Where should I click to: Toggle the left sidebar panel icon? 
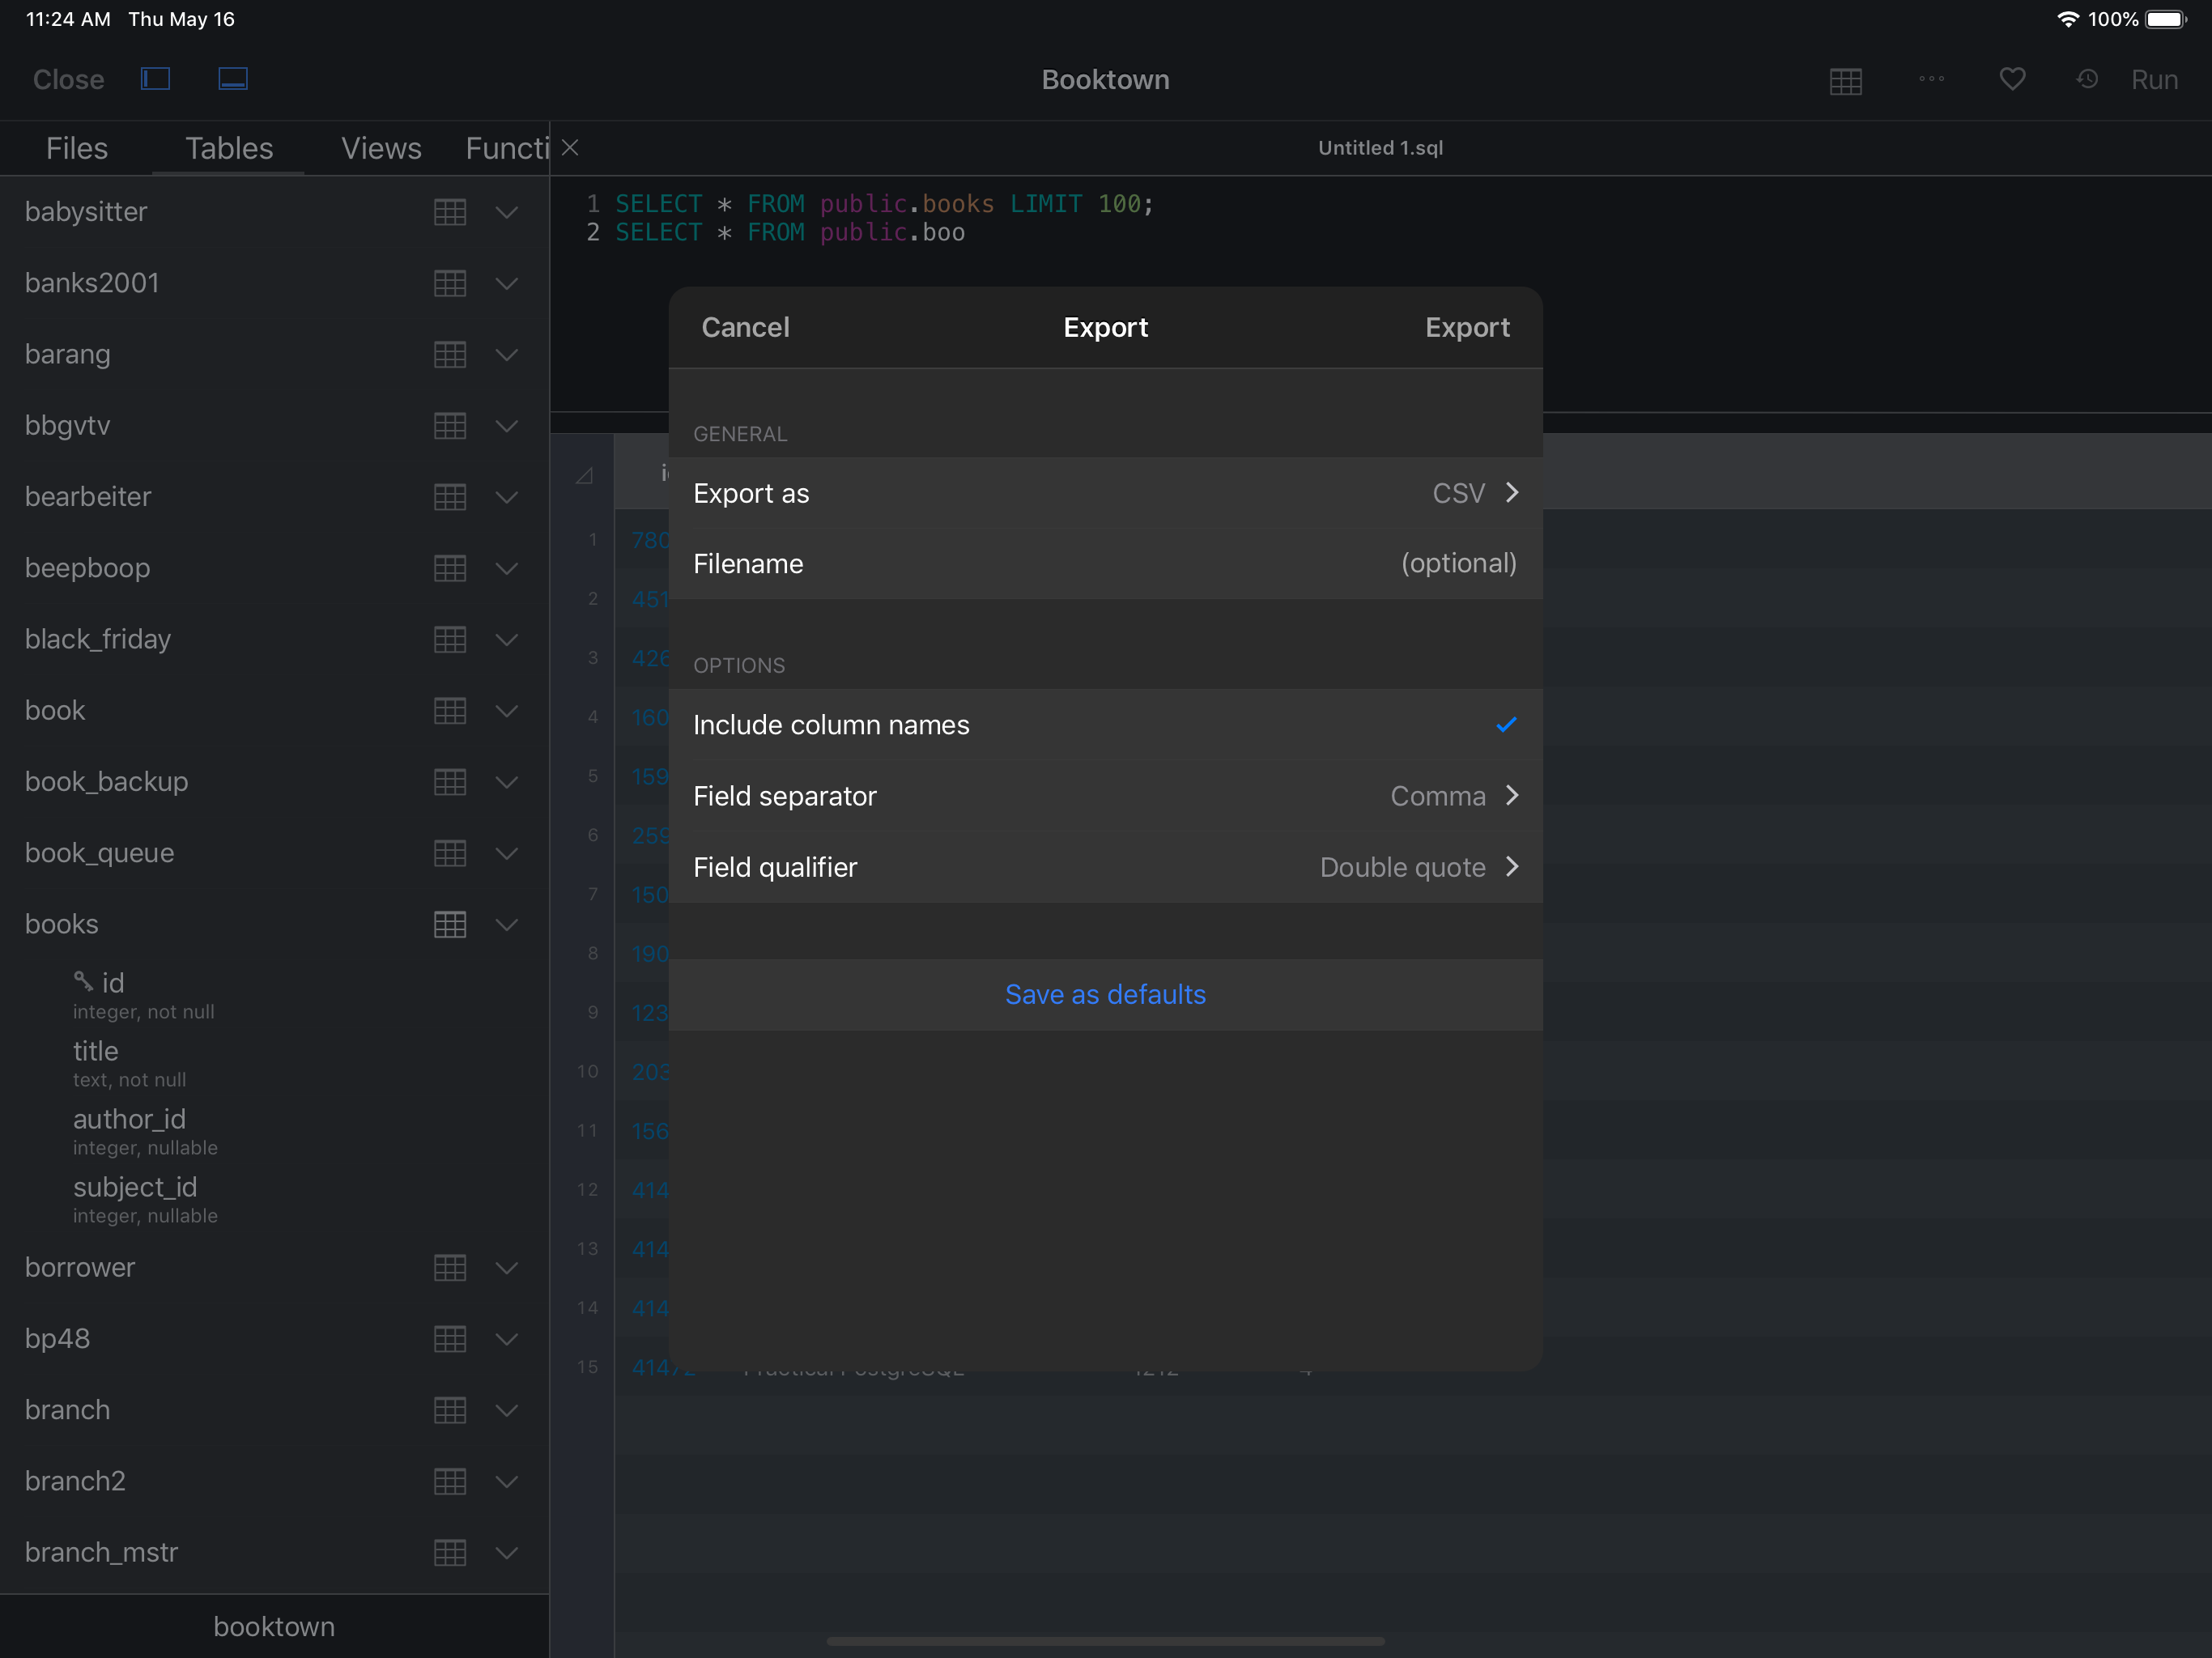[155, 79]
